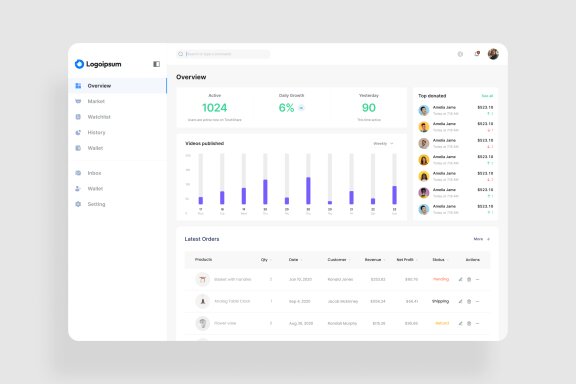This screenshot has width=576, height=384.
Task: Sort orders by Net Profit column
Action: [407, 259]
